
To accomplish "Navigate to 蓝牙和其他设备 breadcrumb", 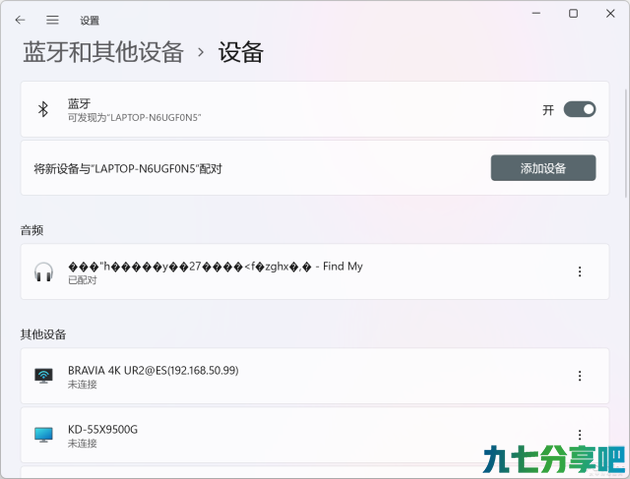I will [x=103, y=52].
